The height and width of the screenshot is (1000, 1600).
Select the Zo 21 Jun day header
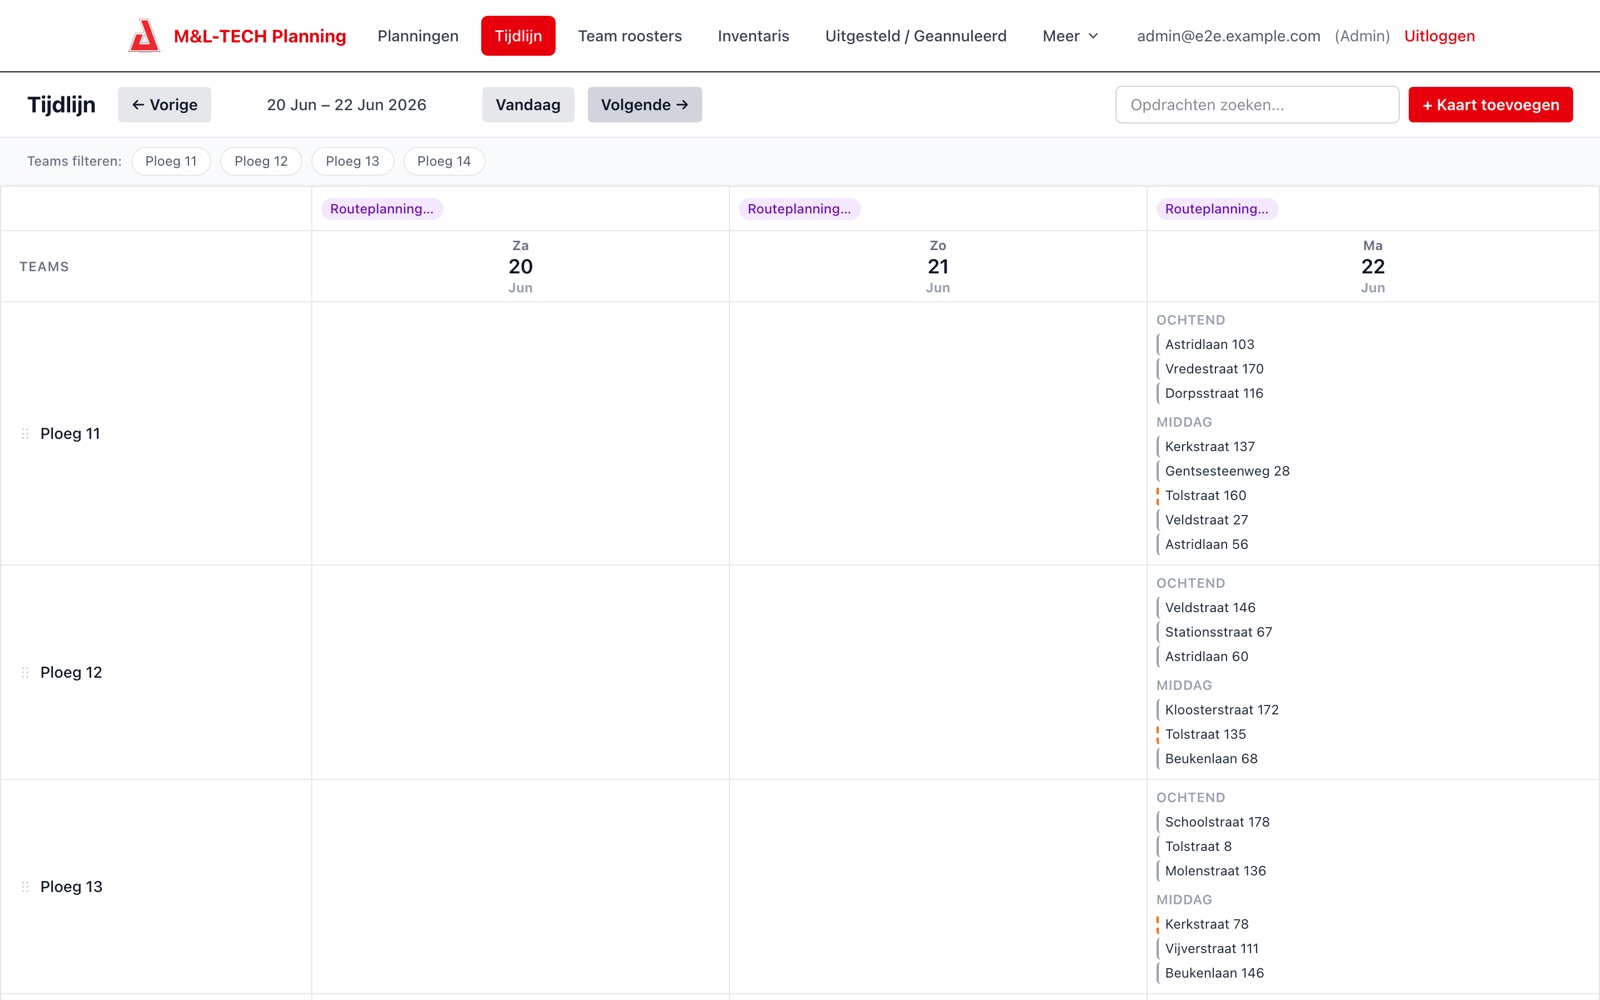(x=938, y=267)
